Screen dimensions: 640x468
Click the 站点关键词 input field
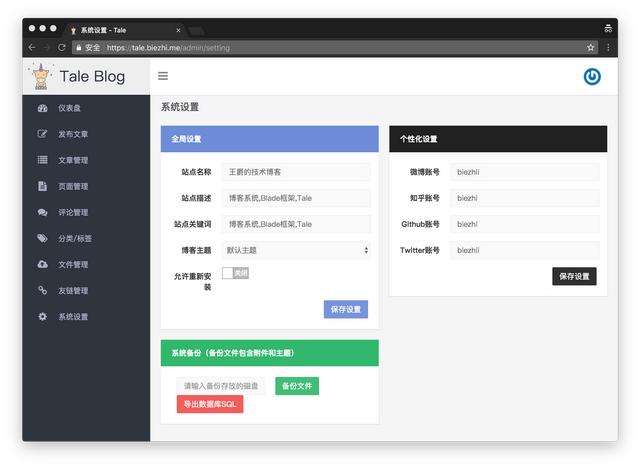coord(296,224)
